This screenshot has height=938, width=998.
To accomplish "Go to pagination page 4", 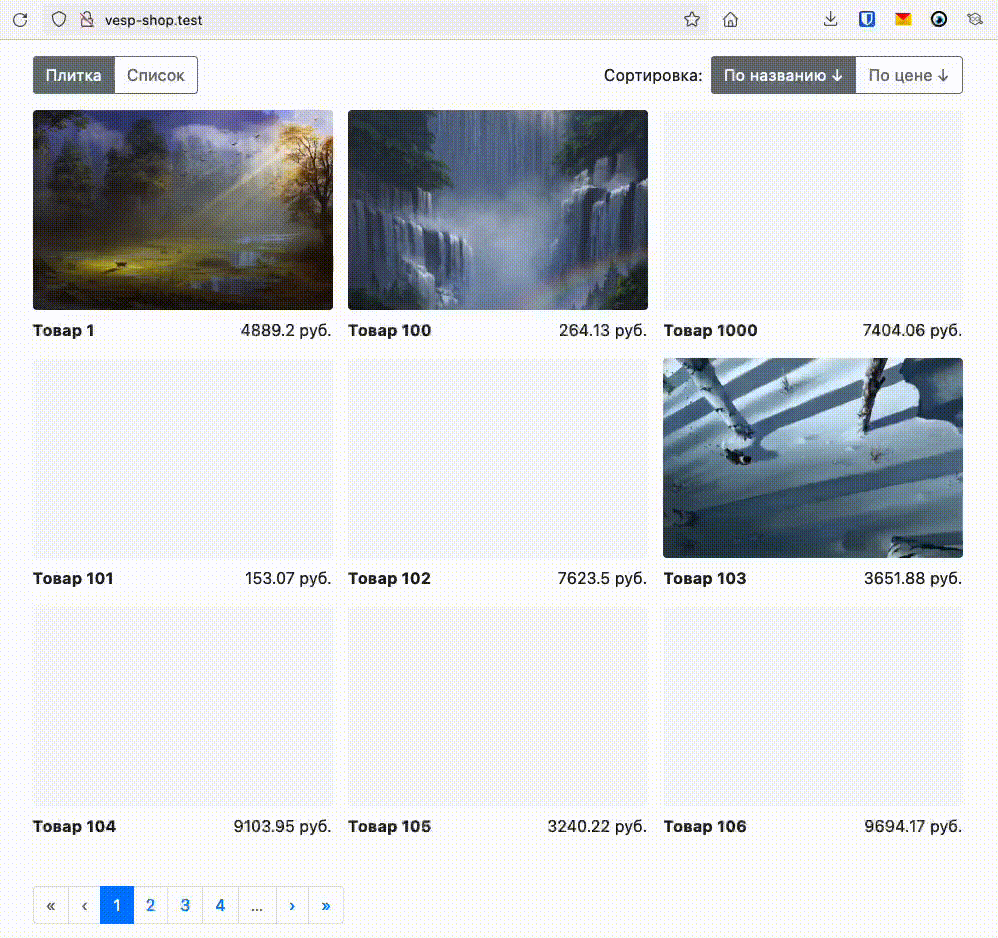I will point(220,905).
